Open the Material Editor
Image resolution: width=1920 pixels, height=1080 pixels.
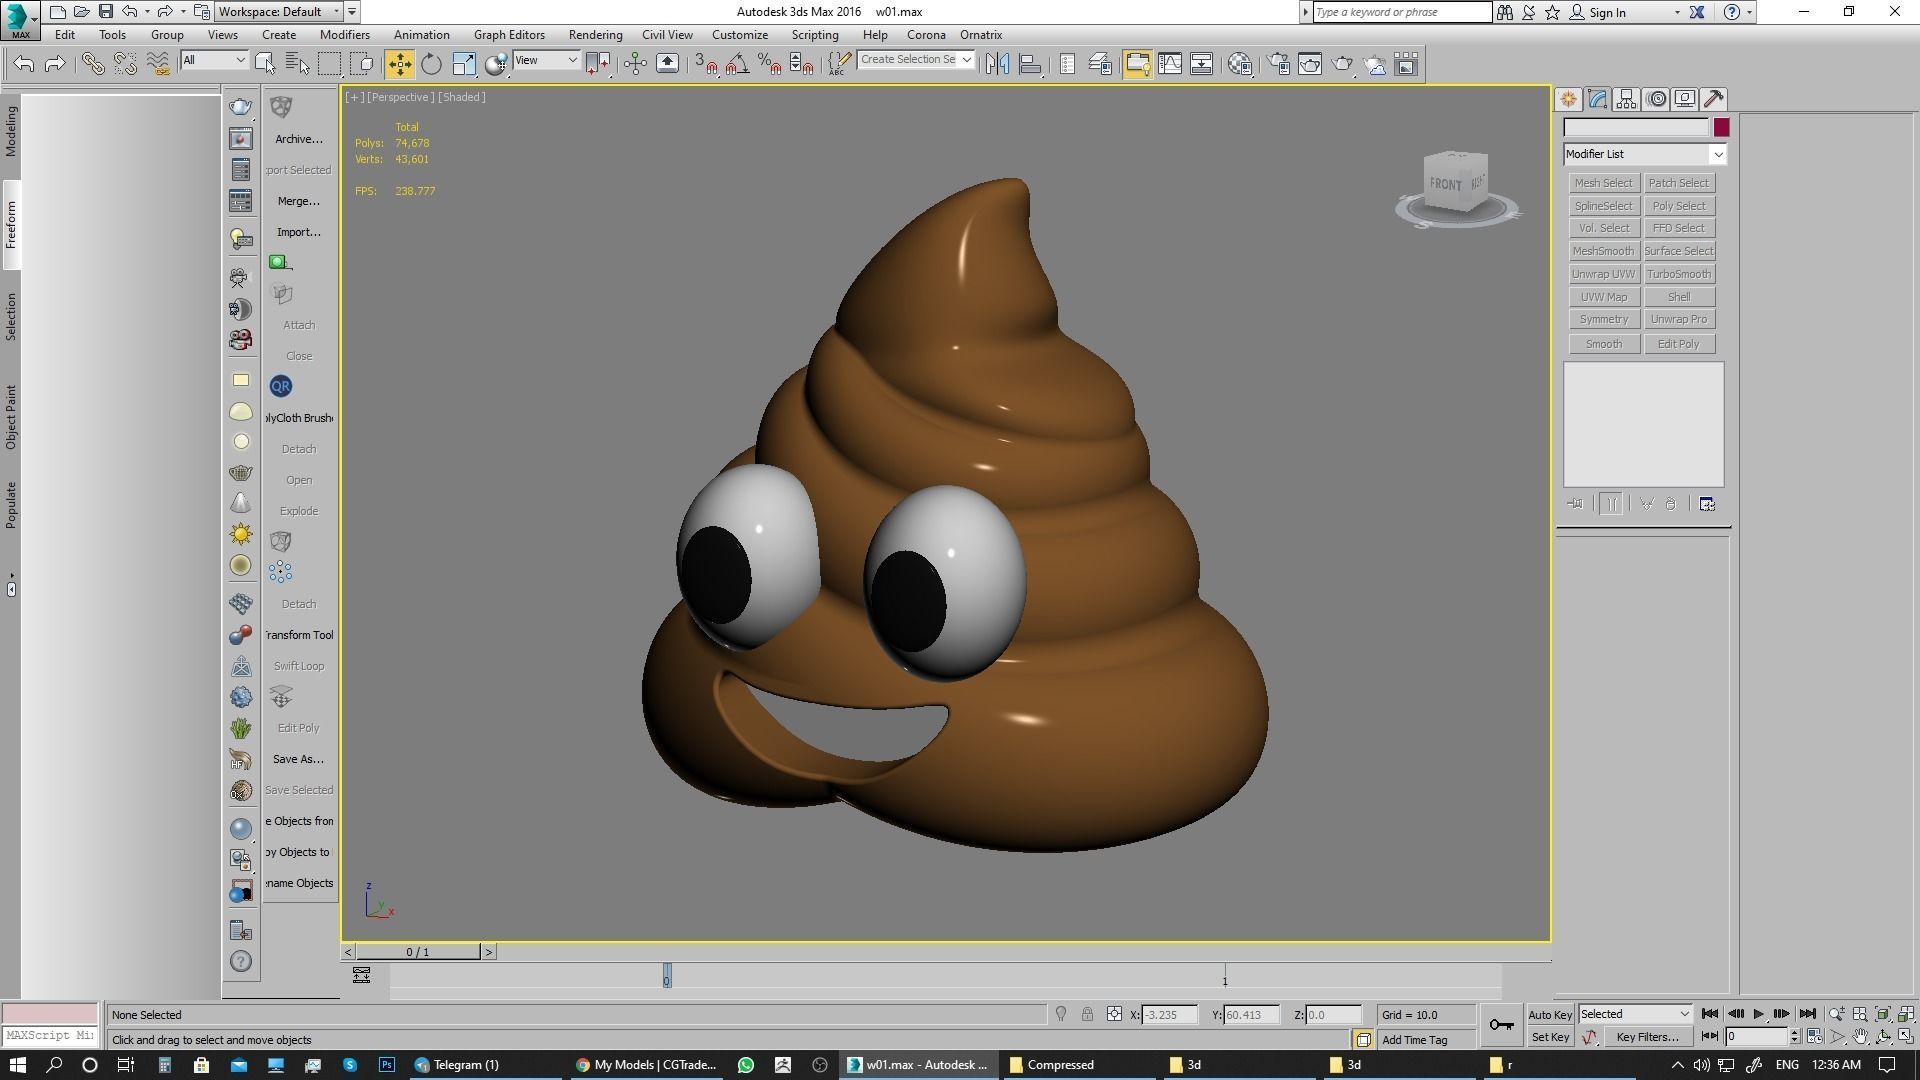1240,64
